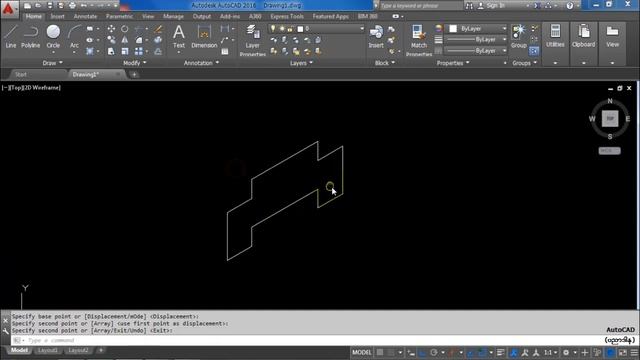Toggle grid display in status bar
The width and height of the screenshot is (640, 360).
click(x=380, y=352)
